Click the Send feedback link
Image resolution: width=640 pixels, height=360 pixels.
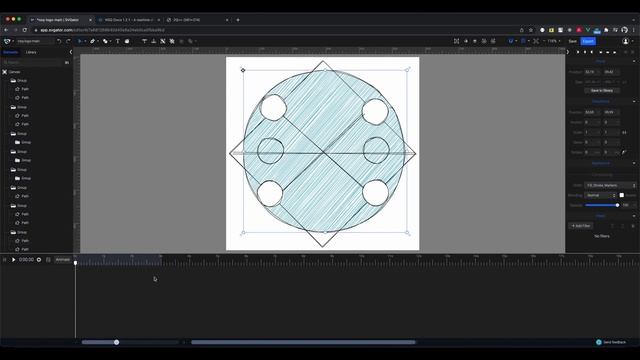click(x=611, y=342)
